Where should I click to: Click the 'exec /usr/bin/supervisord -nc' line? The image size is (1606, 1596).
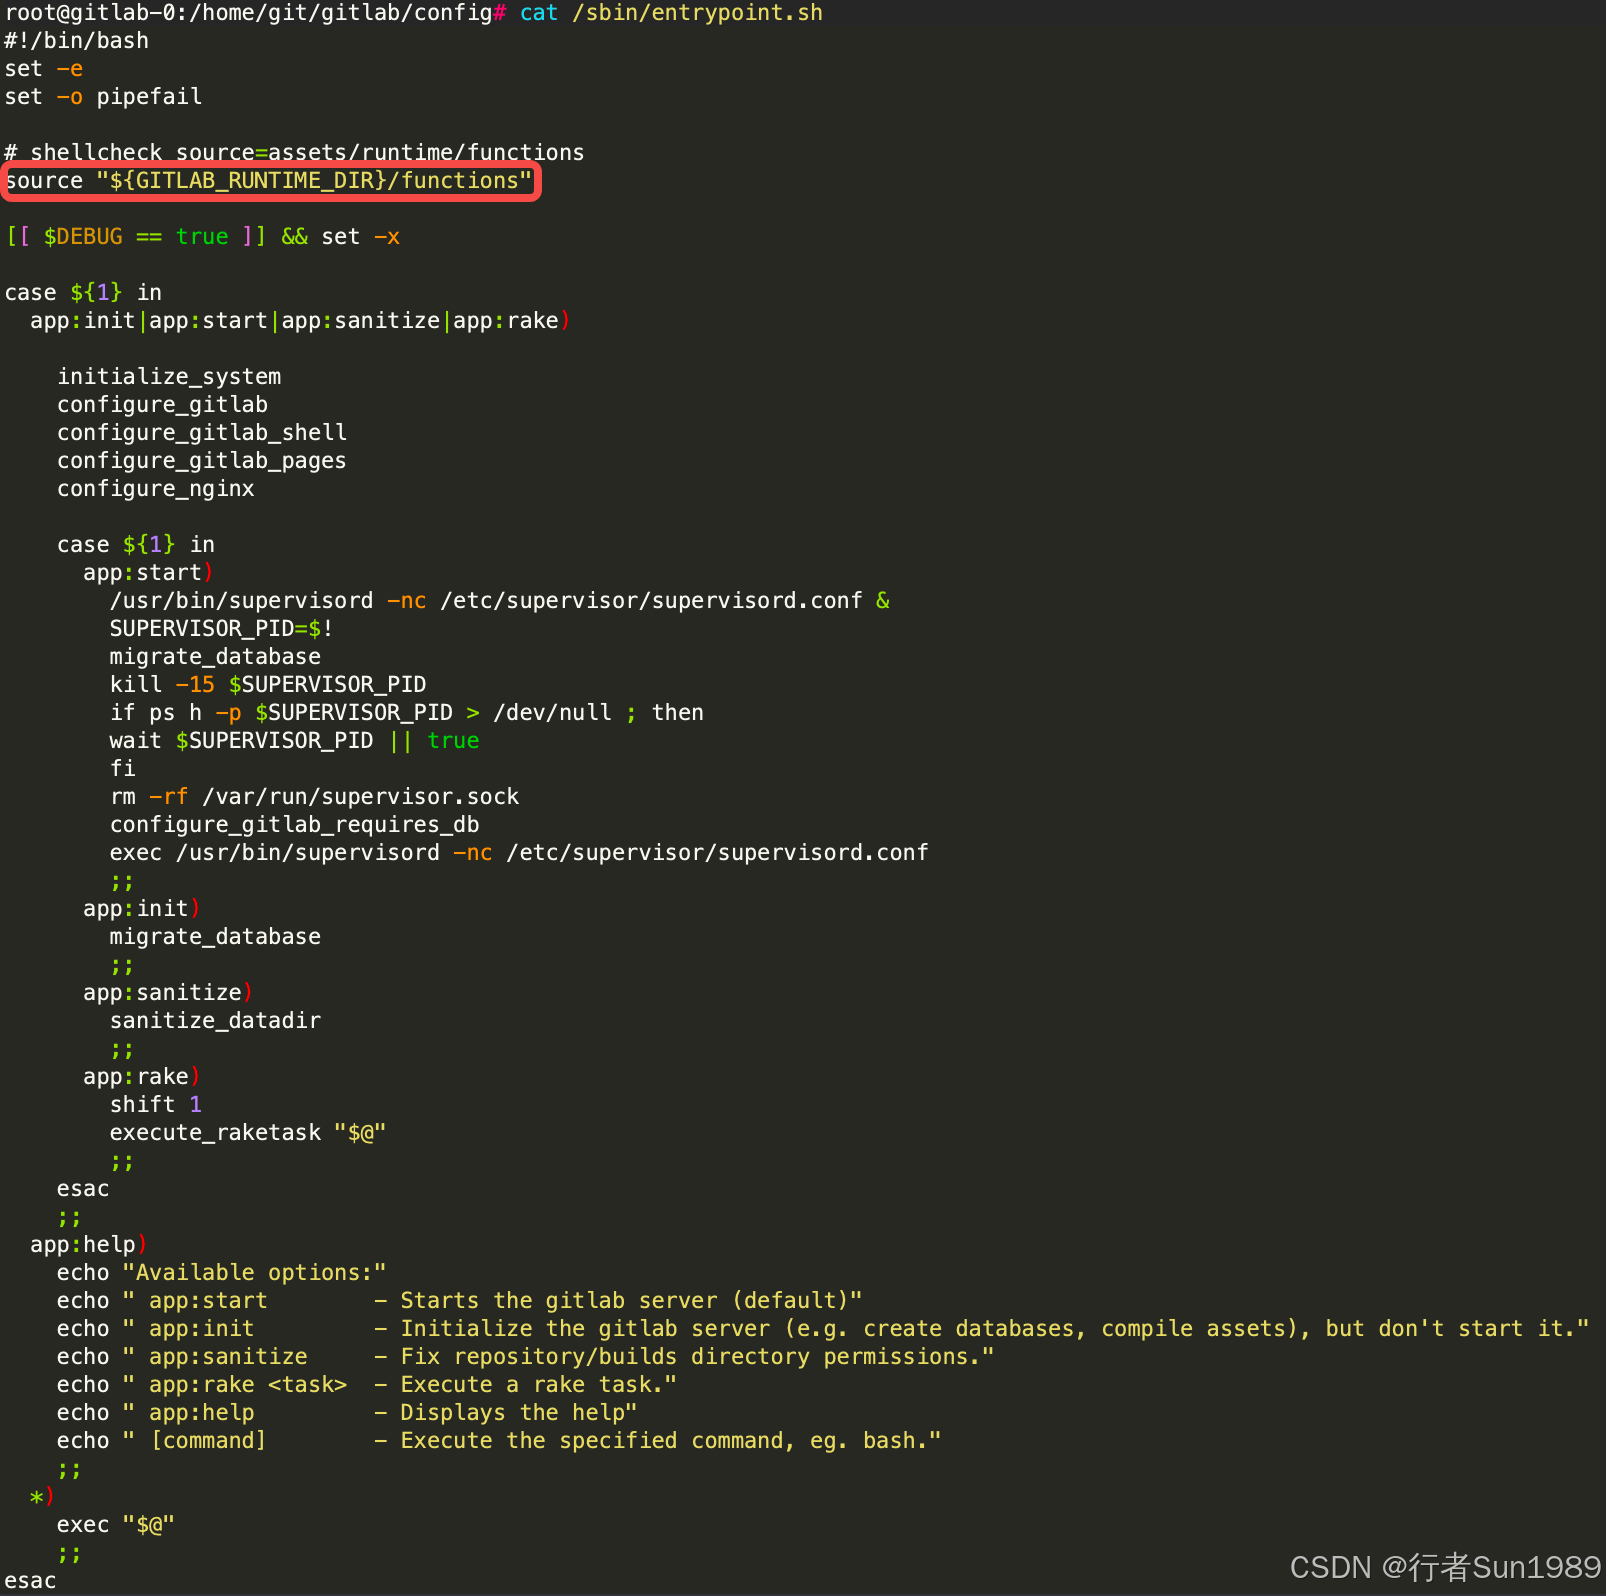pyautogui.click(x=519, y=853)
